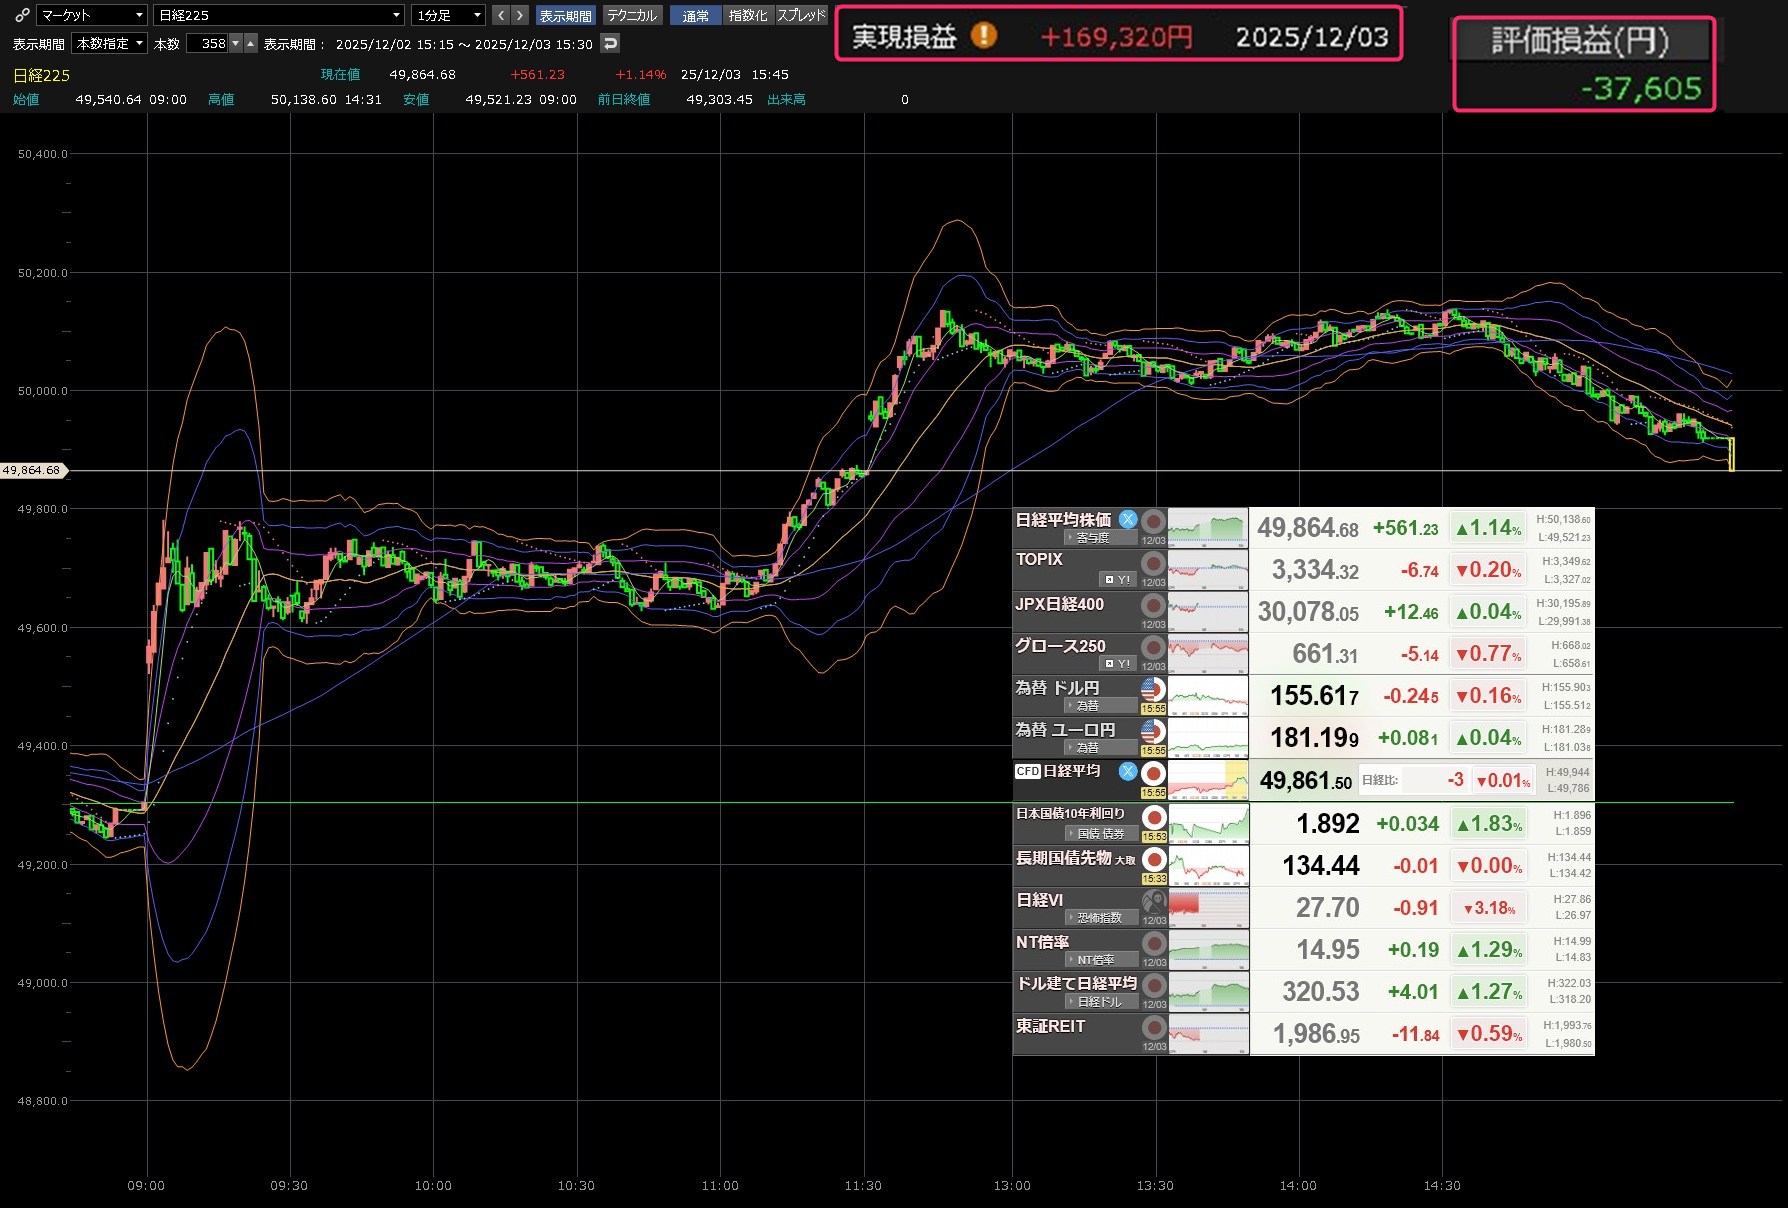Screen dimensions: 1788x1208
Task: Expand the 1分足 timeframe dropdown
Action: click(x=449, y=15)
